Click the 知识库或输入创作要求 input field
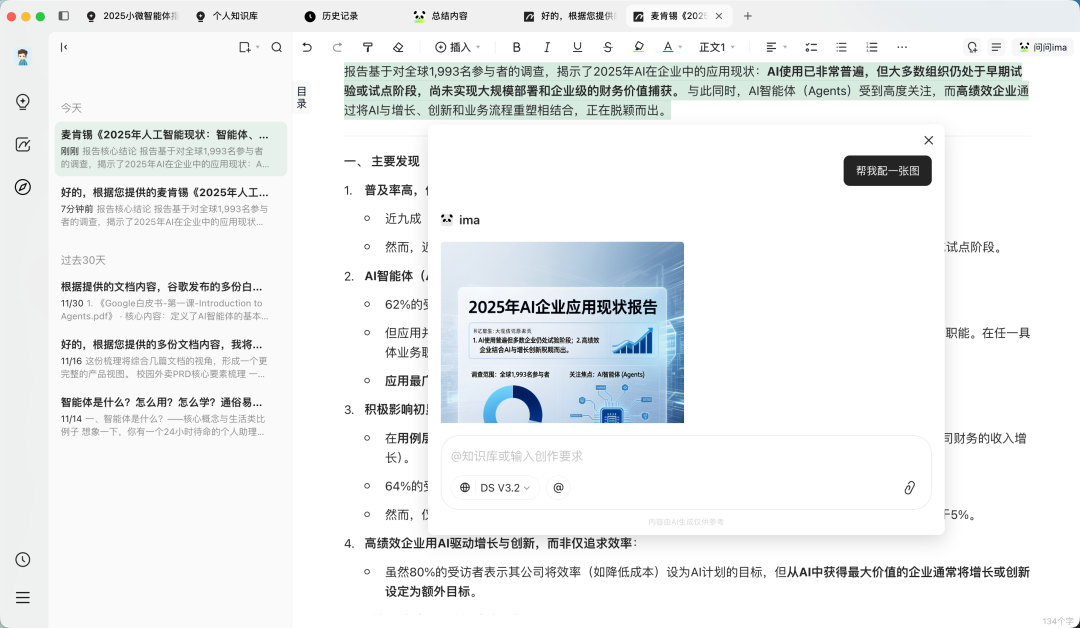This screenshot has height=628, width=1080. point(600,456)
